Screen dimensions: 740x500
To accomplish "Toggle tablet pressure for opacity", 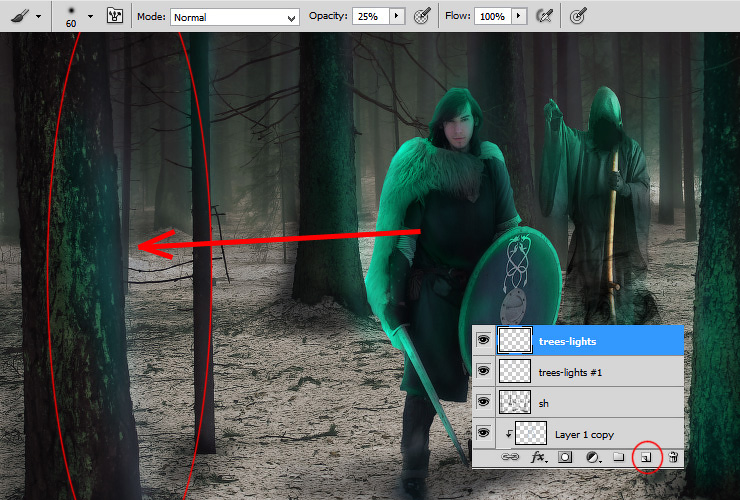I will tap(421, 17).
